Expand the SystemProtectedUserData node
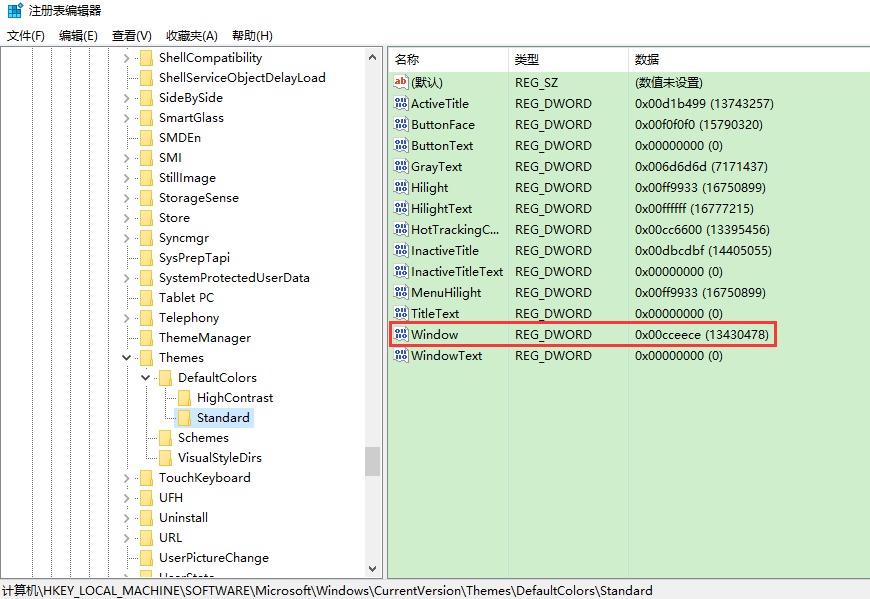Screen dimensions: 870x599 (x=127, y=278)
